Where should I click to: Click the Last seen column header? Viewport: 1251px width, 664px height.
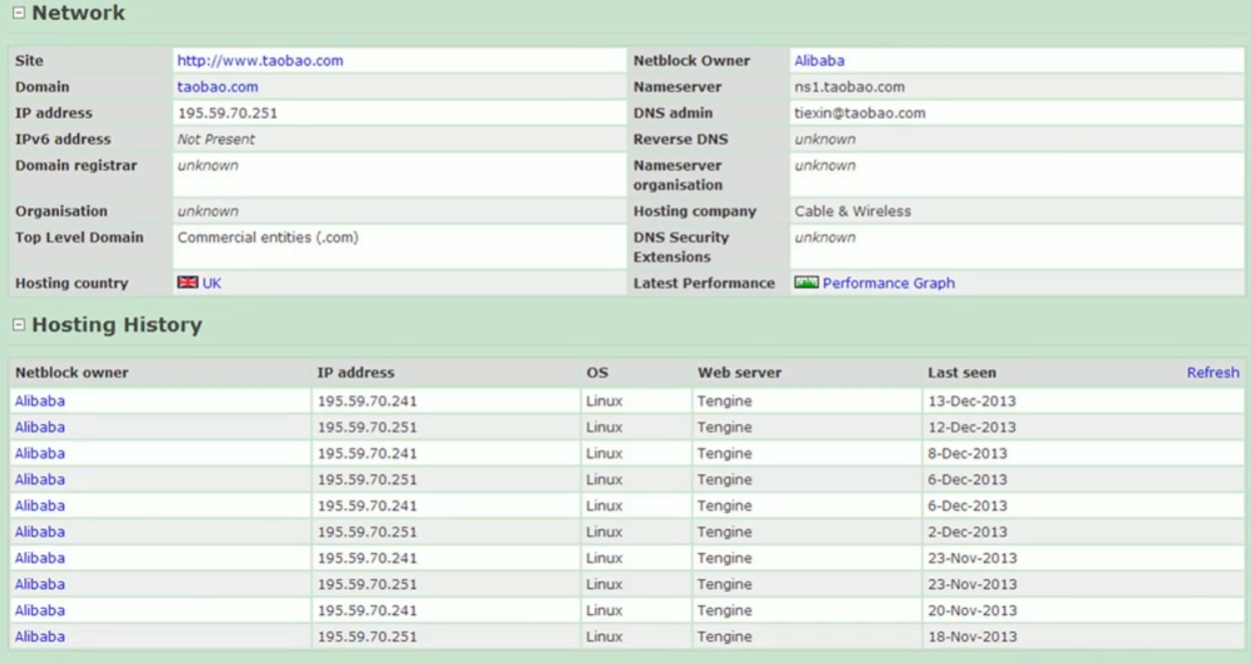click(x=962, y=373)
